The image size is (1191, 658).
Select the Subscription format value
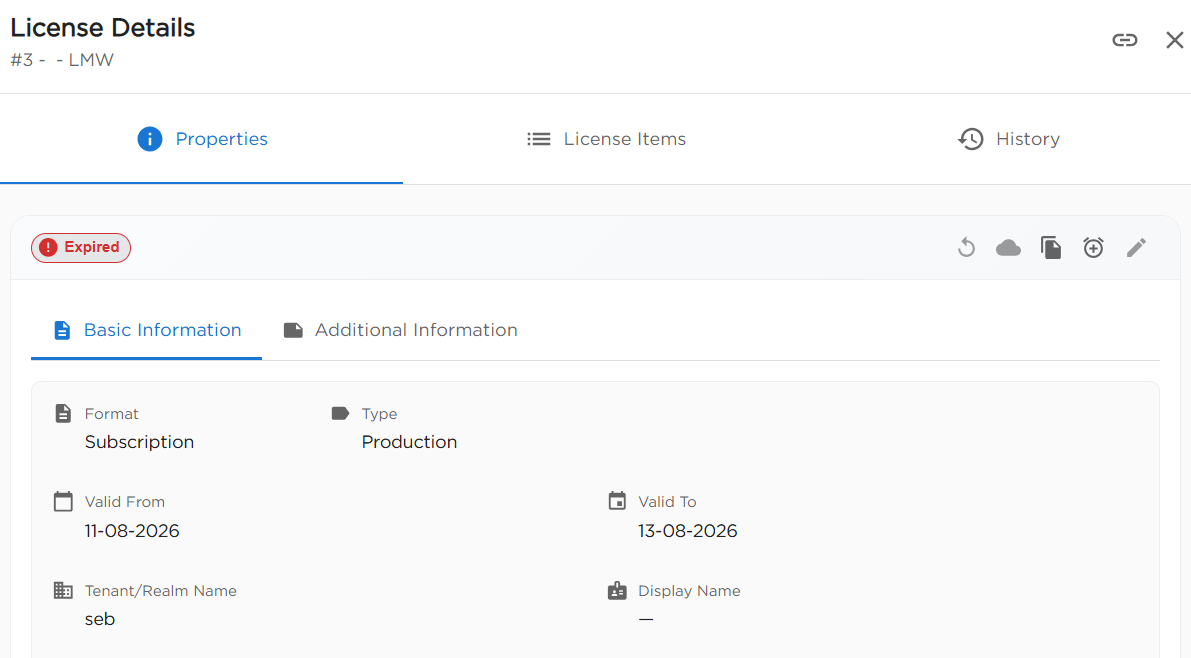(x=139, y=442)
